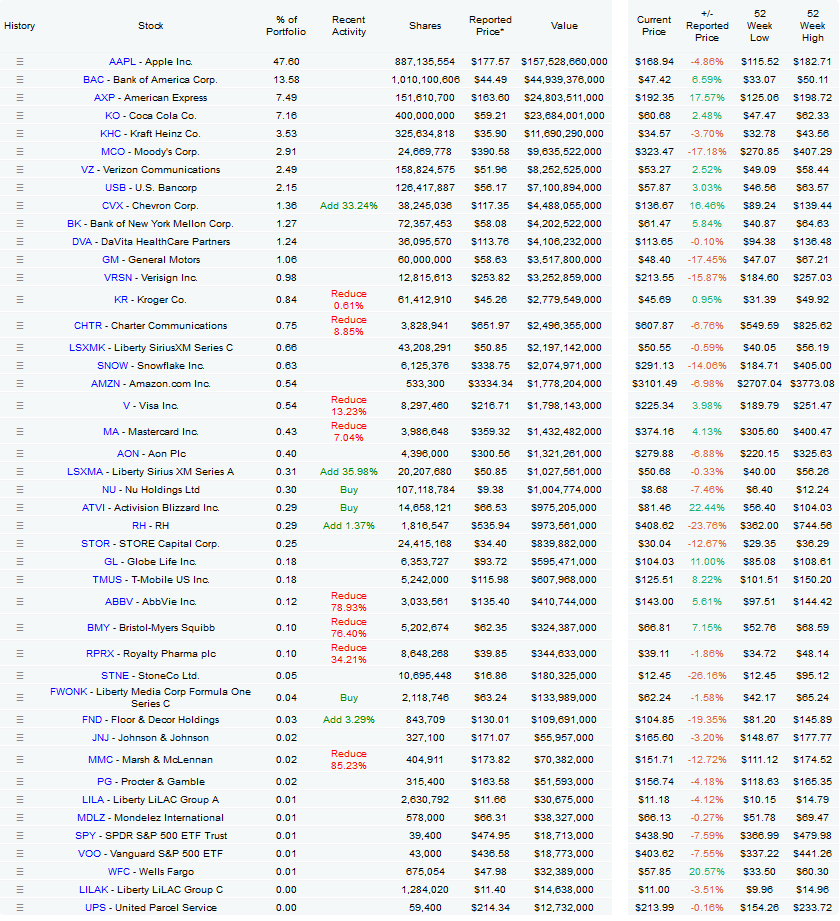
Task: Select StoneCo's -26.16% price change
Action: pos(707,676)
